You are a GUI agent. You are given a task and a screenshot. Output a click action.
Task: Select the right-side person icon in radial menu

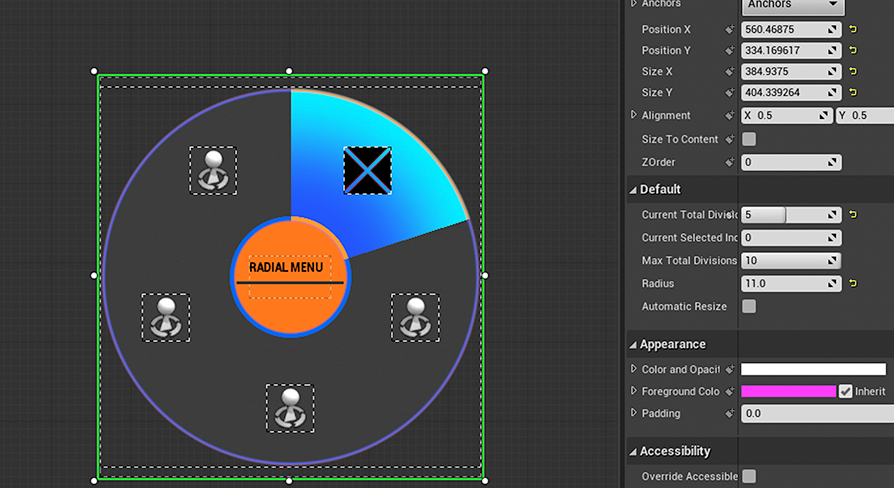point(414,317)
